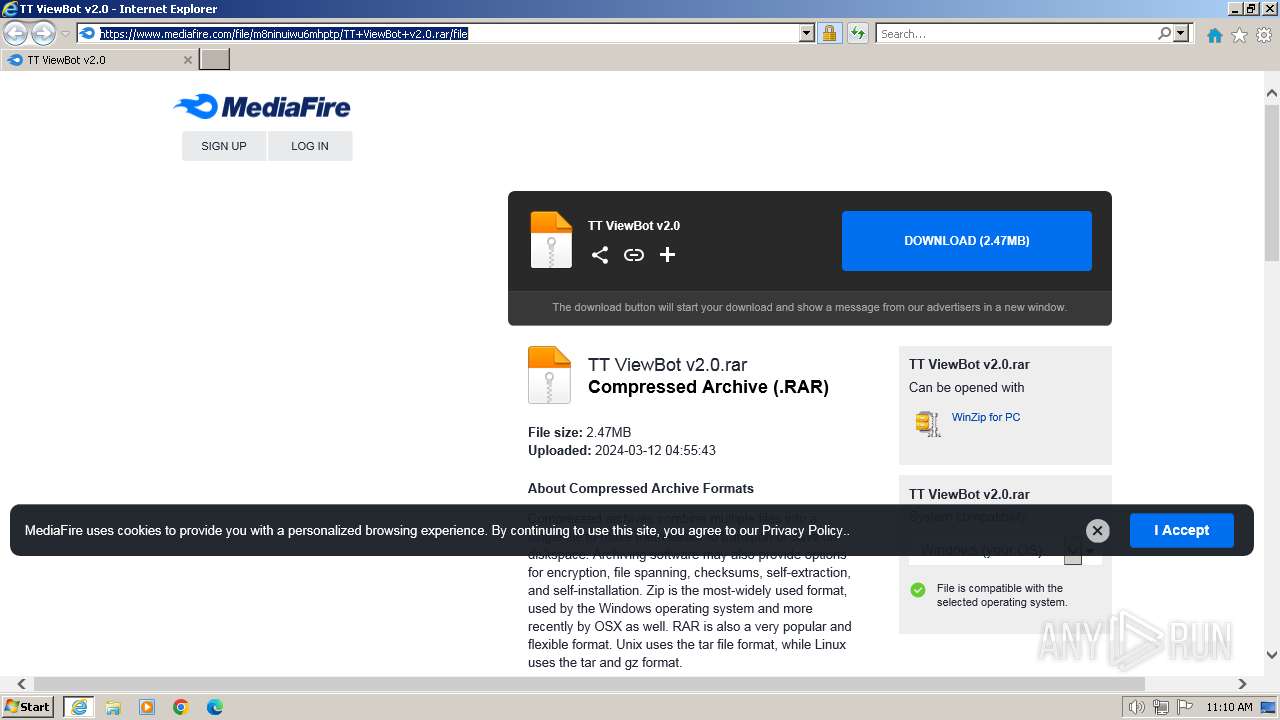Image resolution: width=1280 pixels, height=720 pixels.
Task: Click Internet Explorer taskbar icon
Action: (x=78, y=707)
